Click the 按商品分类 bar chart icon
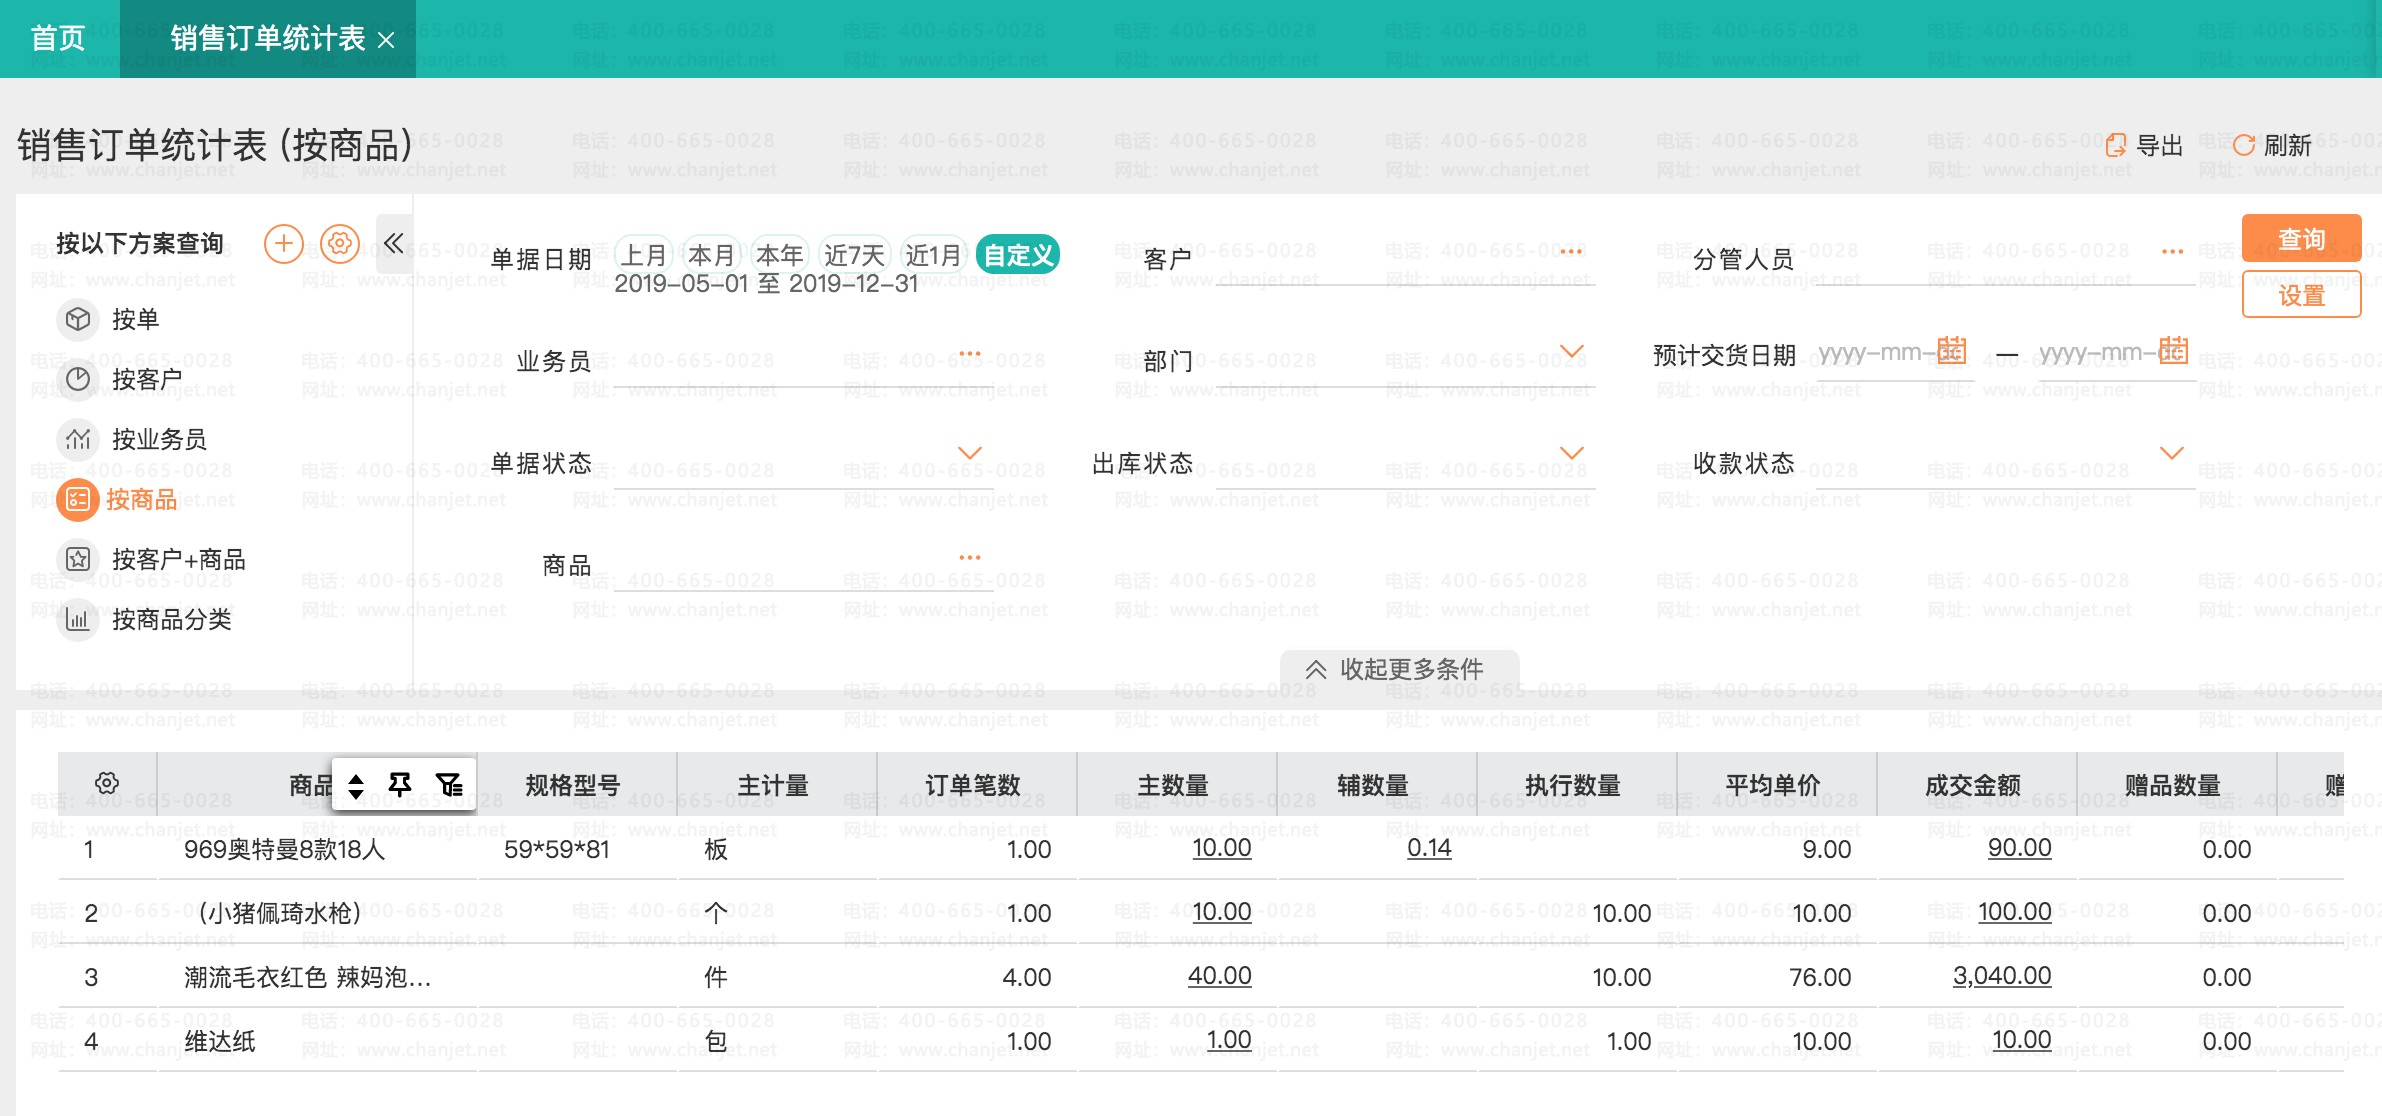The height and width of the screenshot is (1116, 2382). click(x=78, y=619)
